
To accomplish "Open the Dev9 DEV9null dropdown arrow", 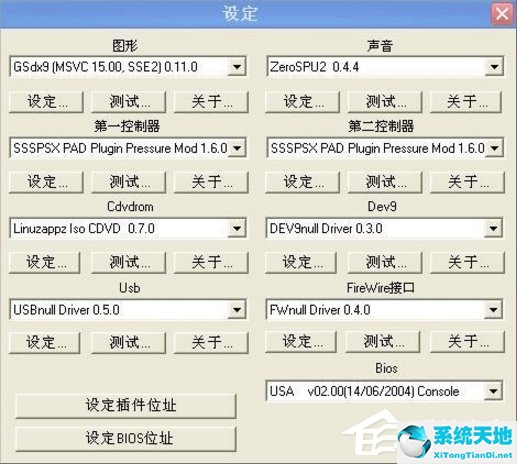I will tap(493, 228).
